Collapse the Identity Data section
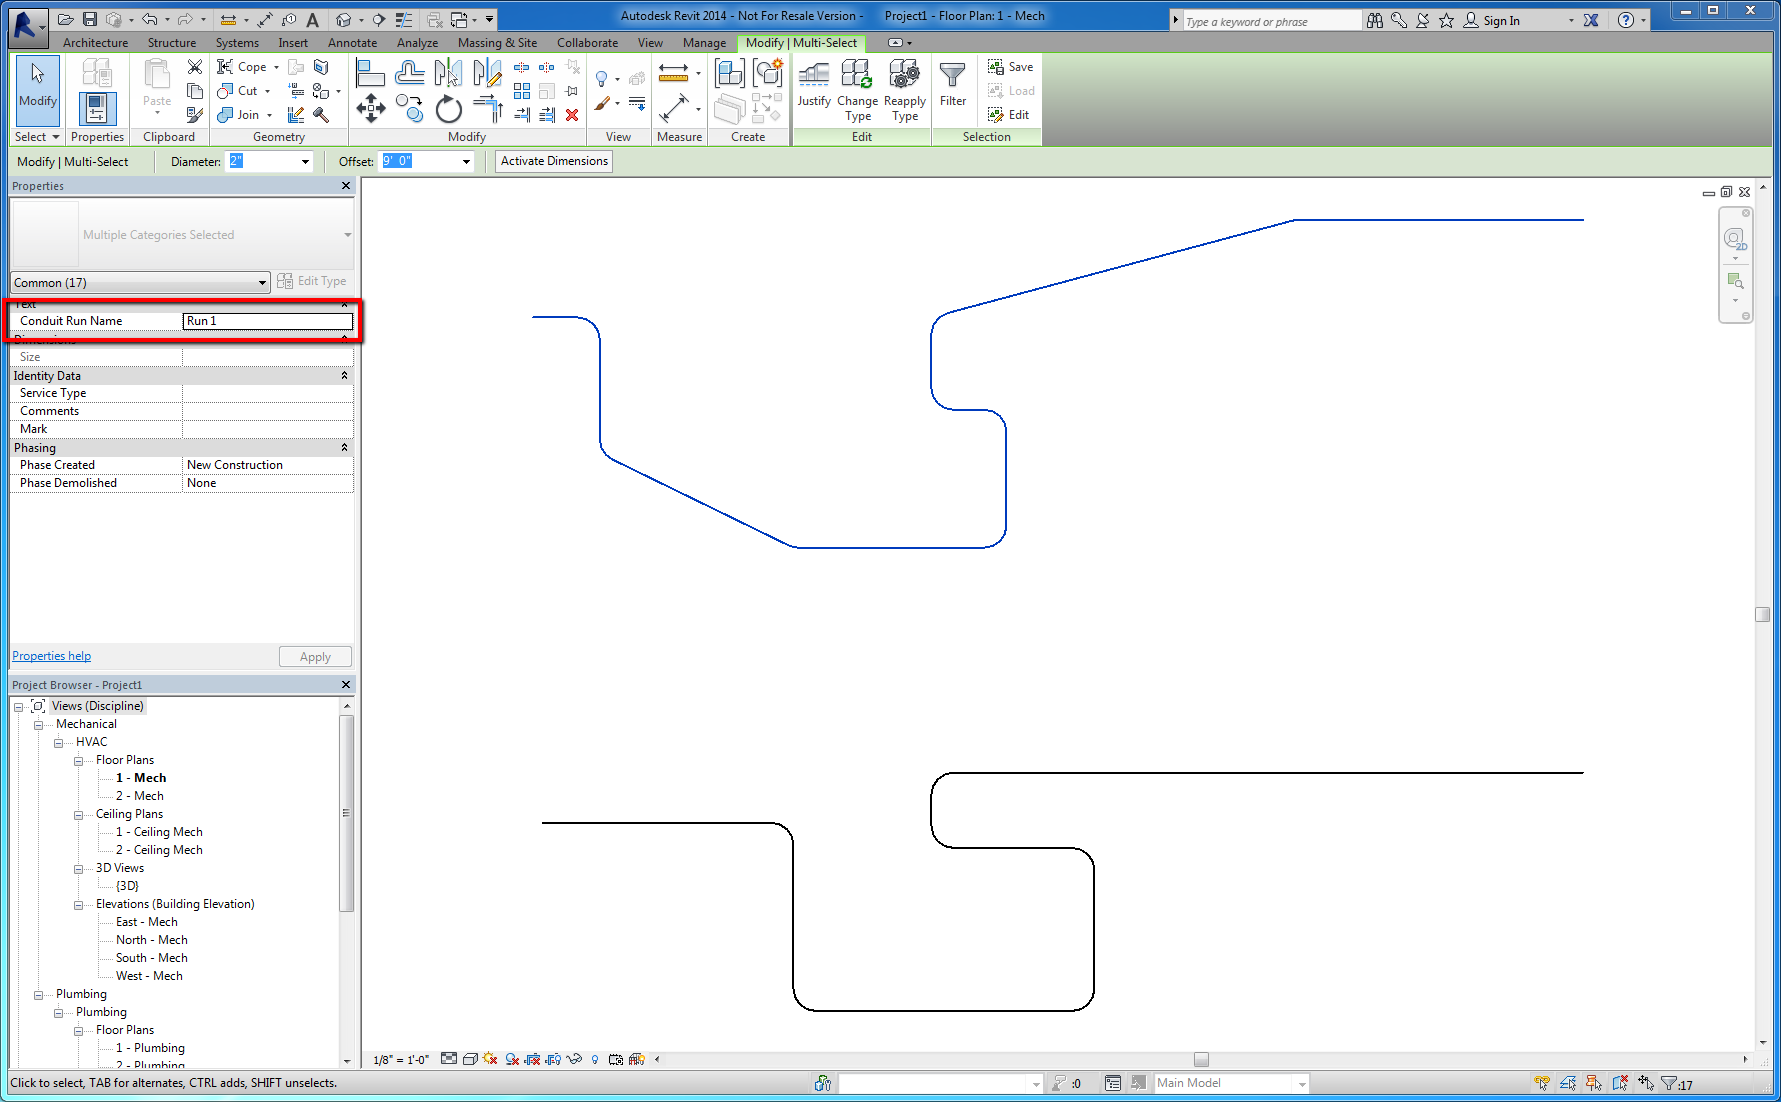 [344, 376]
